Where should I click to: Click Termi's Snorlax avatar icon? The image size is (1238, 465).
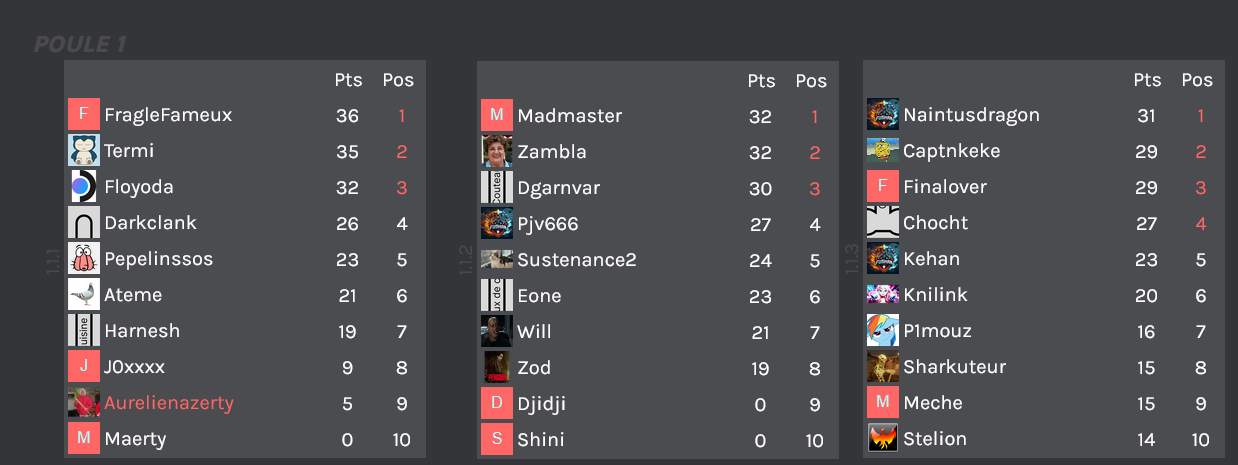coord(84,151)
